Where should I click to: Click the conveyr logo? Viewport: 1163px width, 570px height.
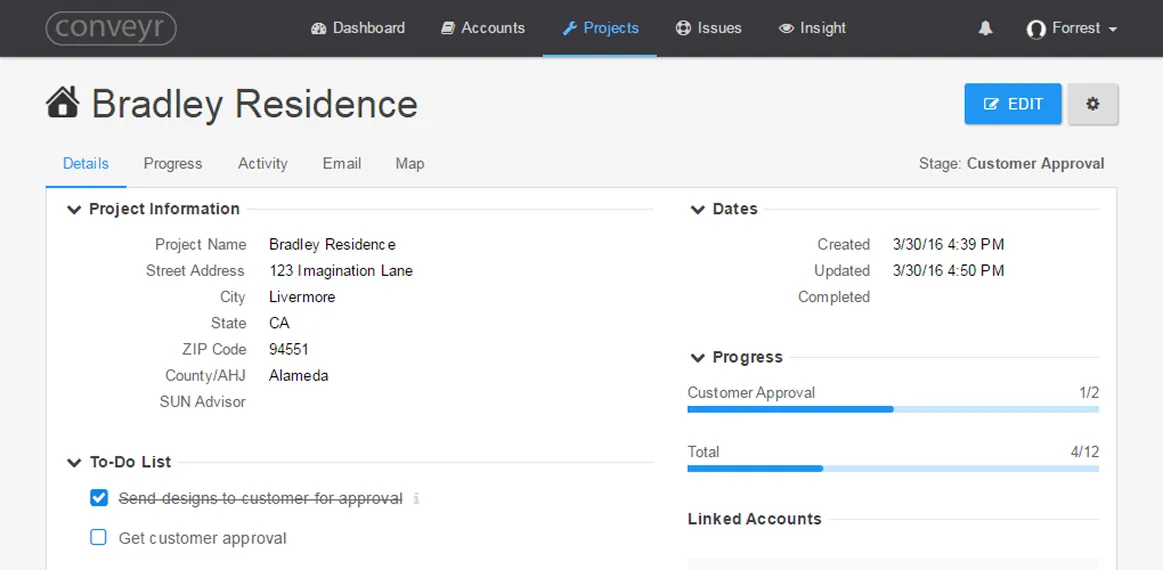[x=111, y=28]
